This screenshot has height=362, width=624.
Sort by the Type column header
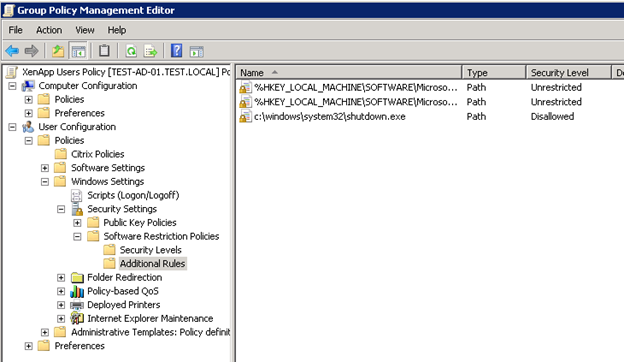[x=494, y=72]
